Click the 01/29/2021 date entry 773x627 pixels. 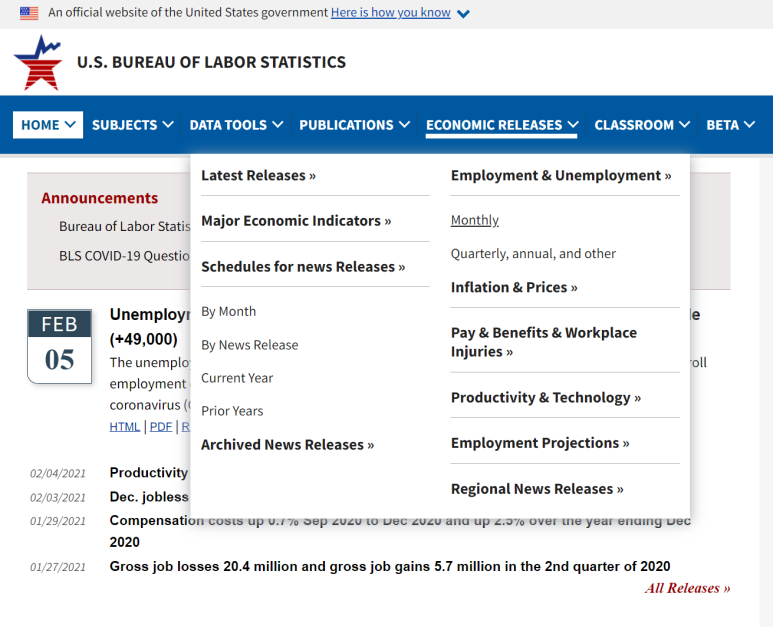(x=58, y=522)
